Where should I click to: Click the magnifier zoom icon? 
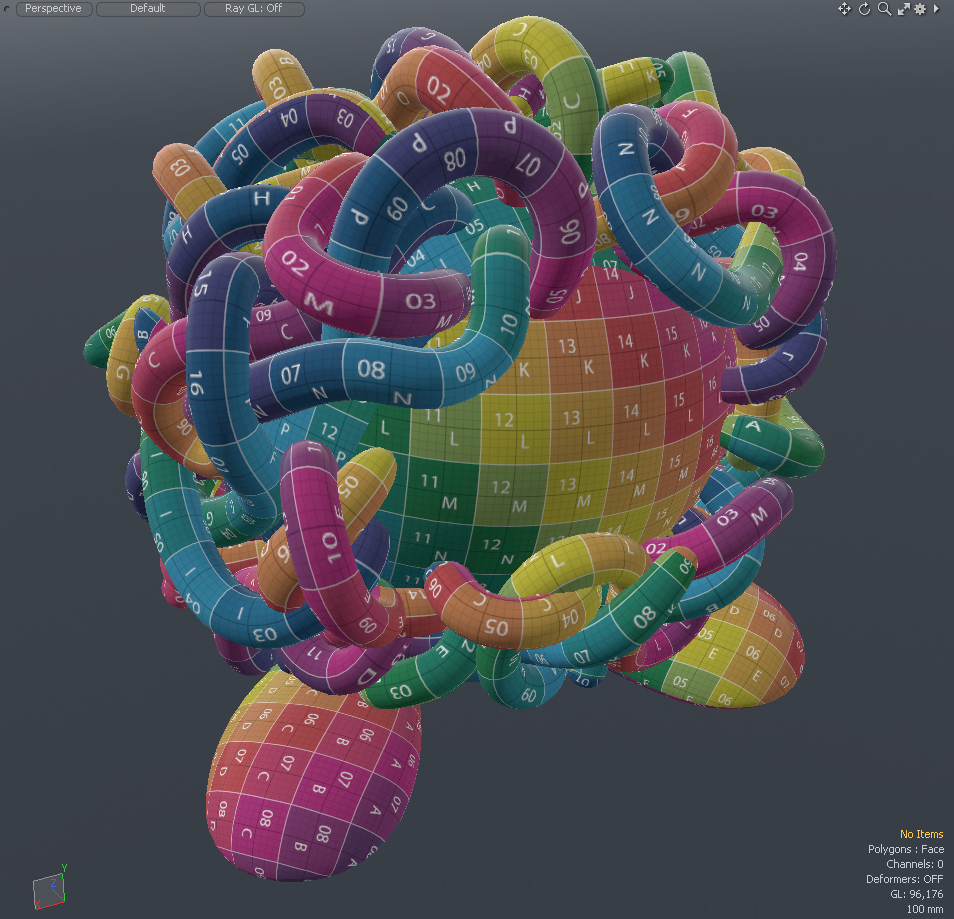[883, 9]
